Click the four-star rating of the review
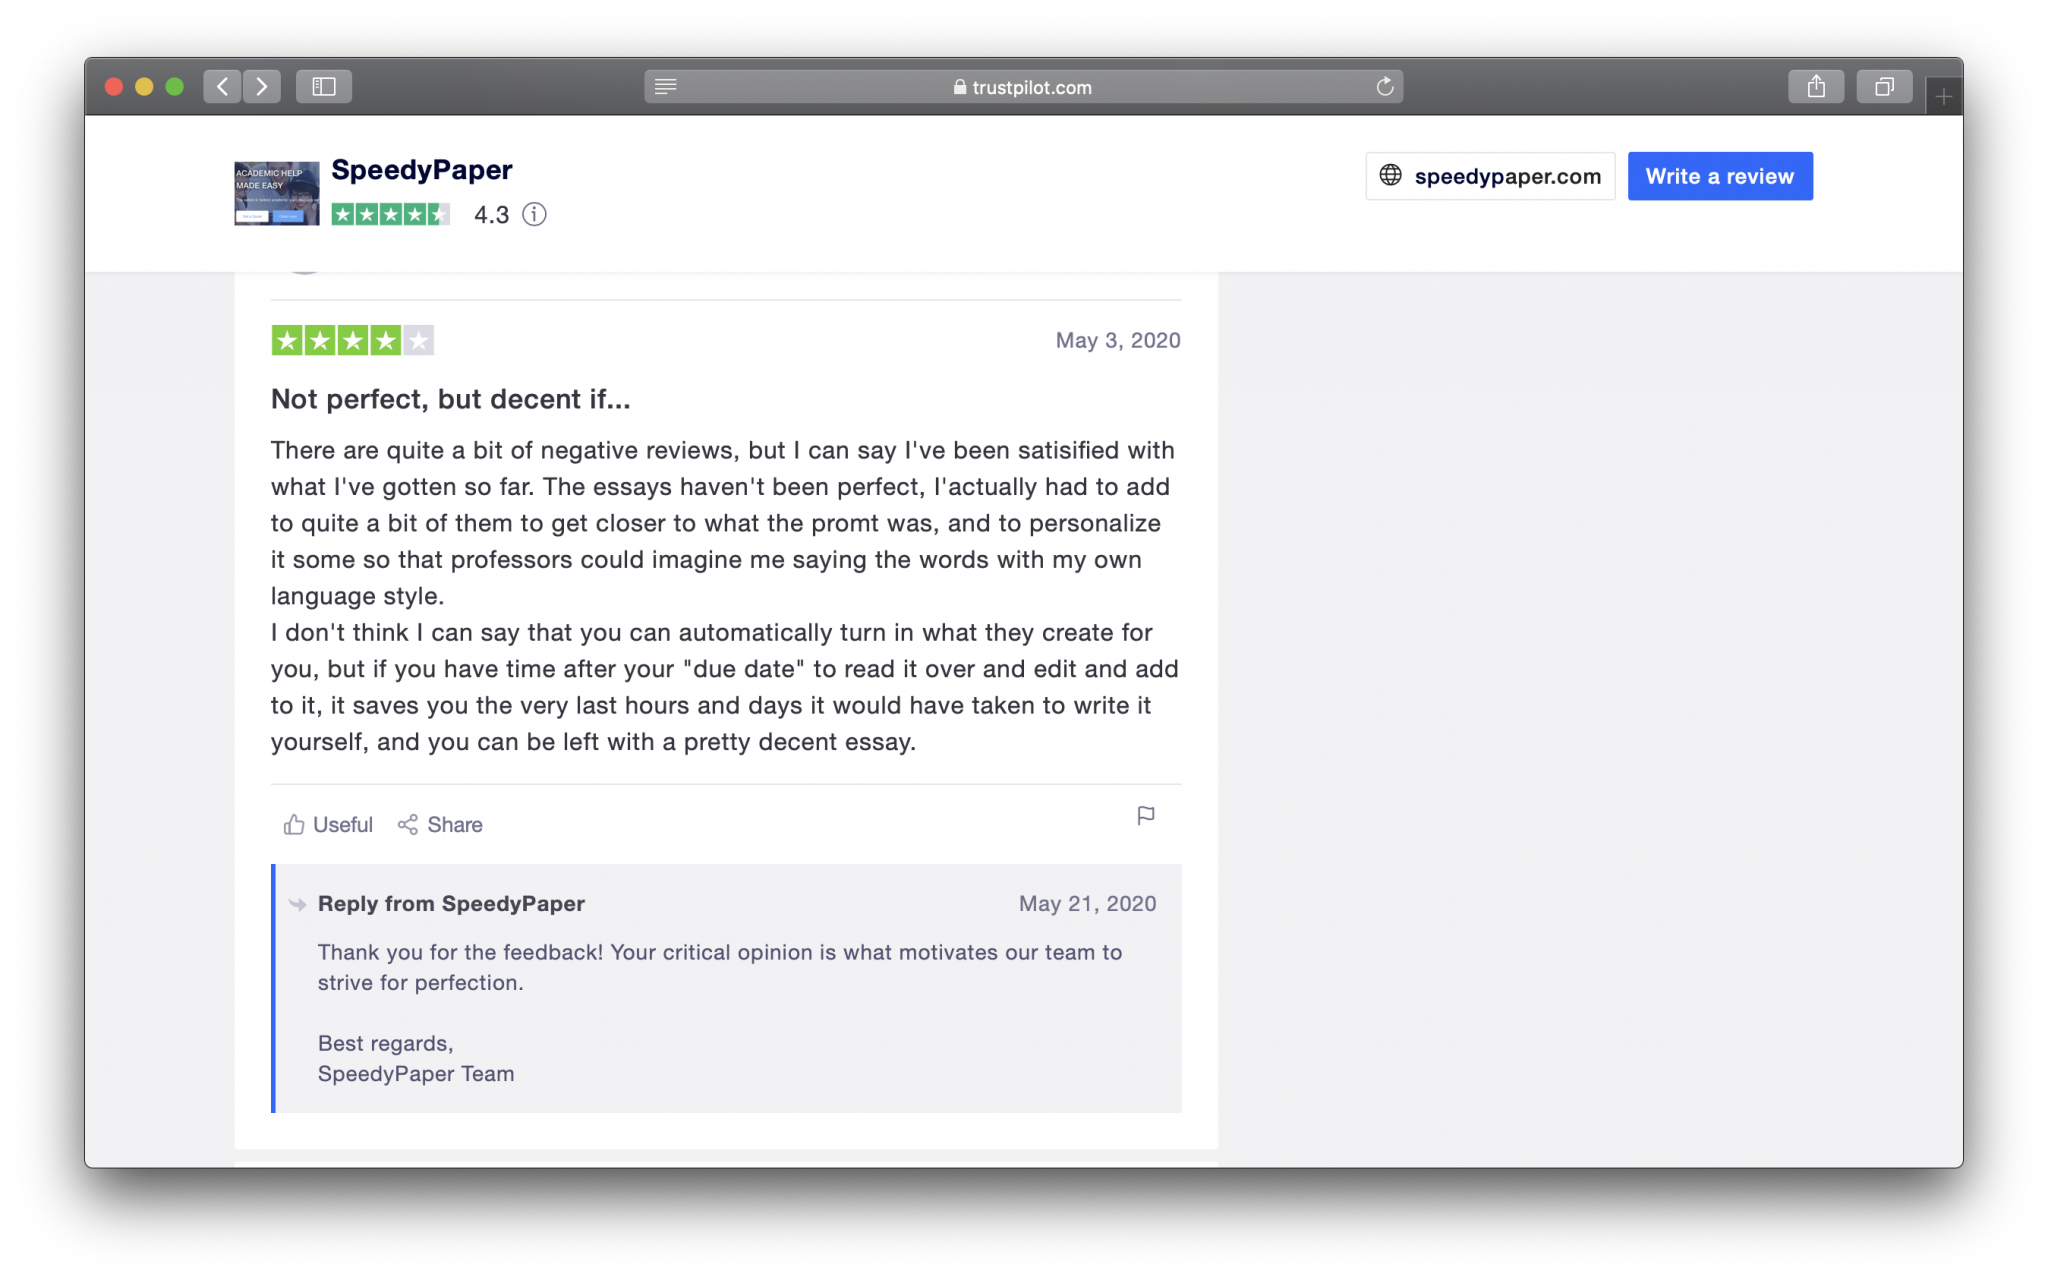 coord(352,341)
